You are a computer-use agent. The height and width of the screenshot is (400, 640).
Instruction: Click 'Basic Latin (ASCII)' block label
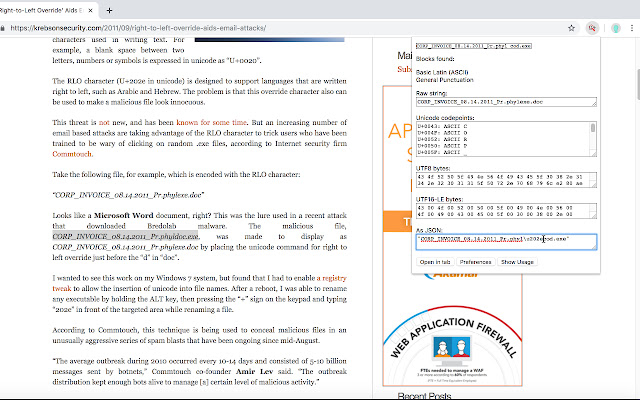[442, 72]
